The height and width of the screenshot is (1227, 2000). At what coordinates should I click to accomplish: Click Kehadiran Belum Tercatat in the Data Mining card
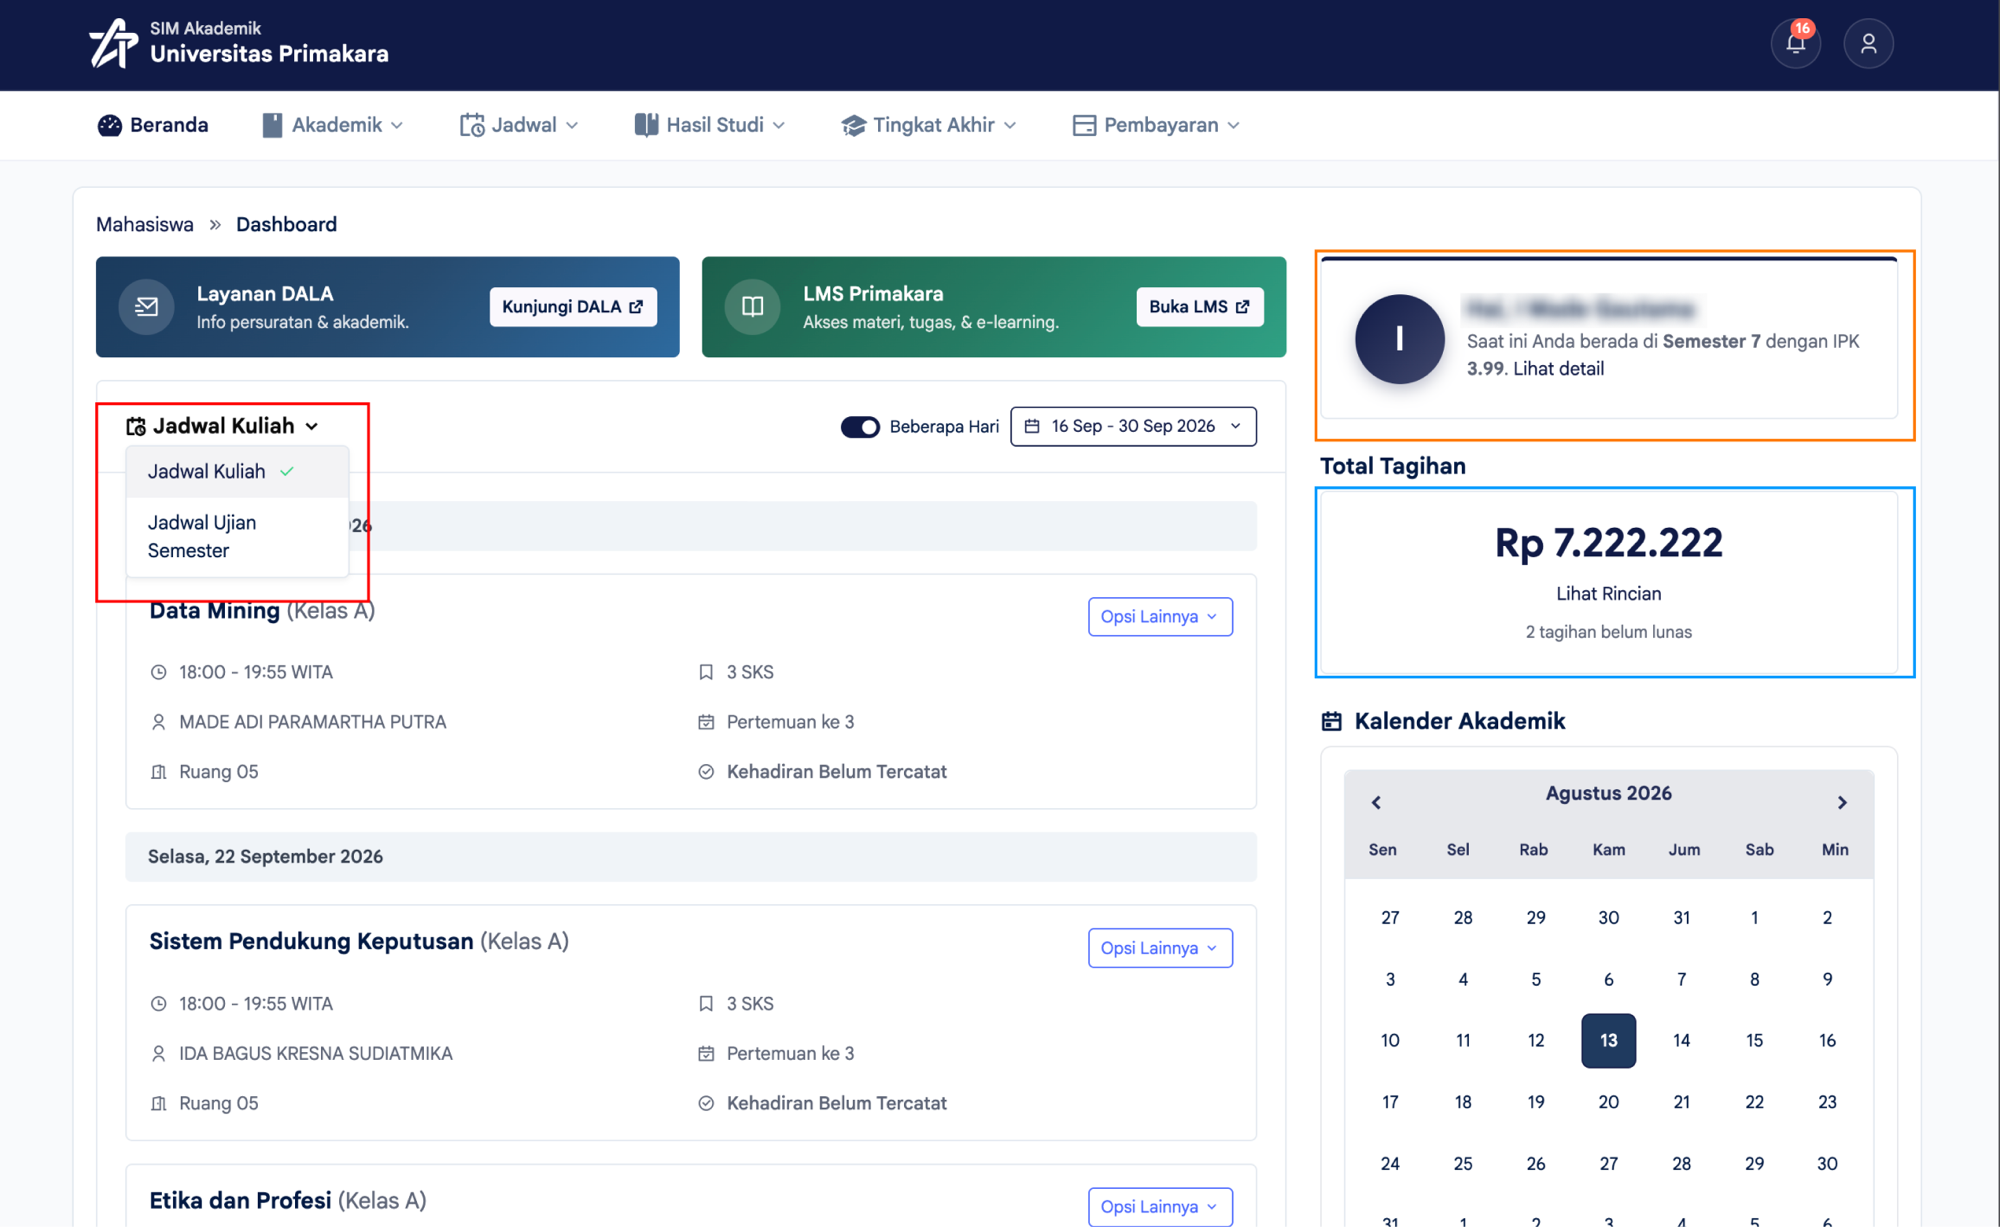tap(837, 772)
